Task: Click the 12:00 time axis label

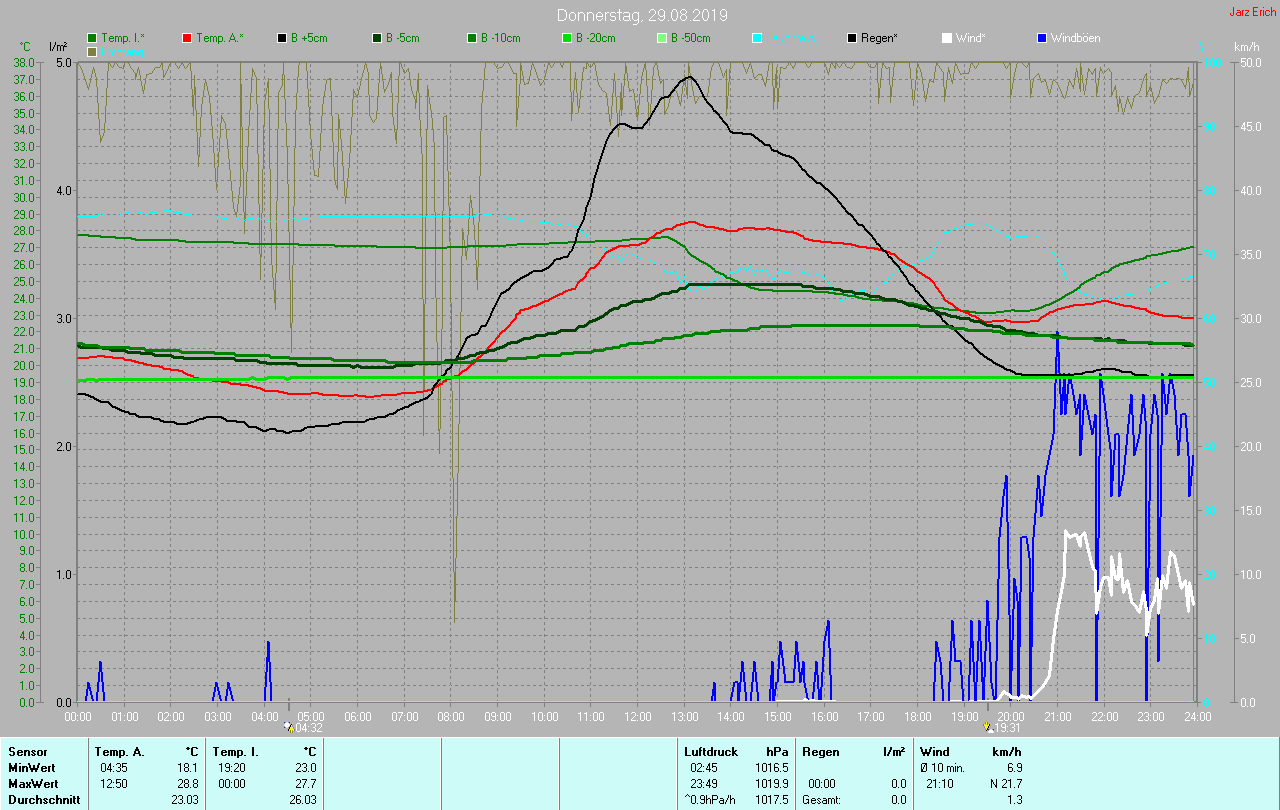Action: [638, 716]
